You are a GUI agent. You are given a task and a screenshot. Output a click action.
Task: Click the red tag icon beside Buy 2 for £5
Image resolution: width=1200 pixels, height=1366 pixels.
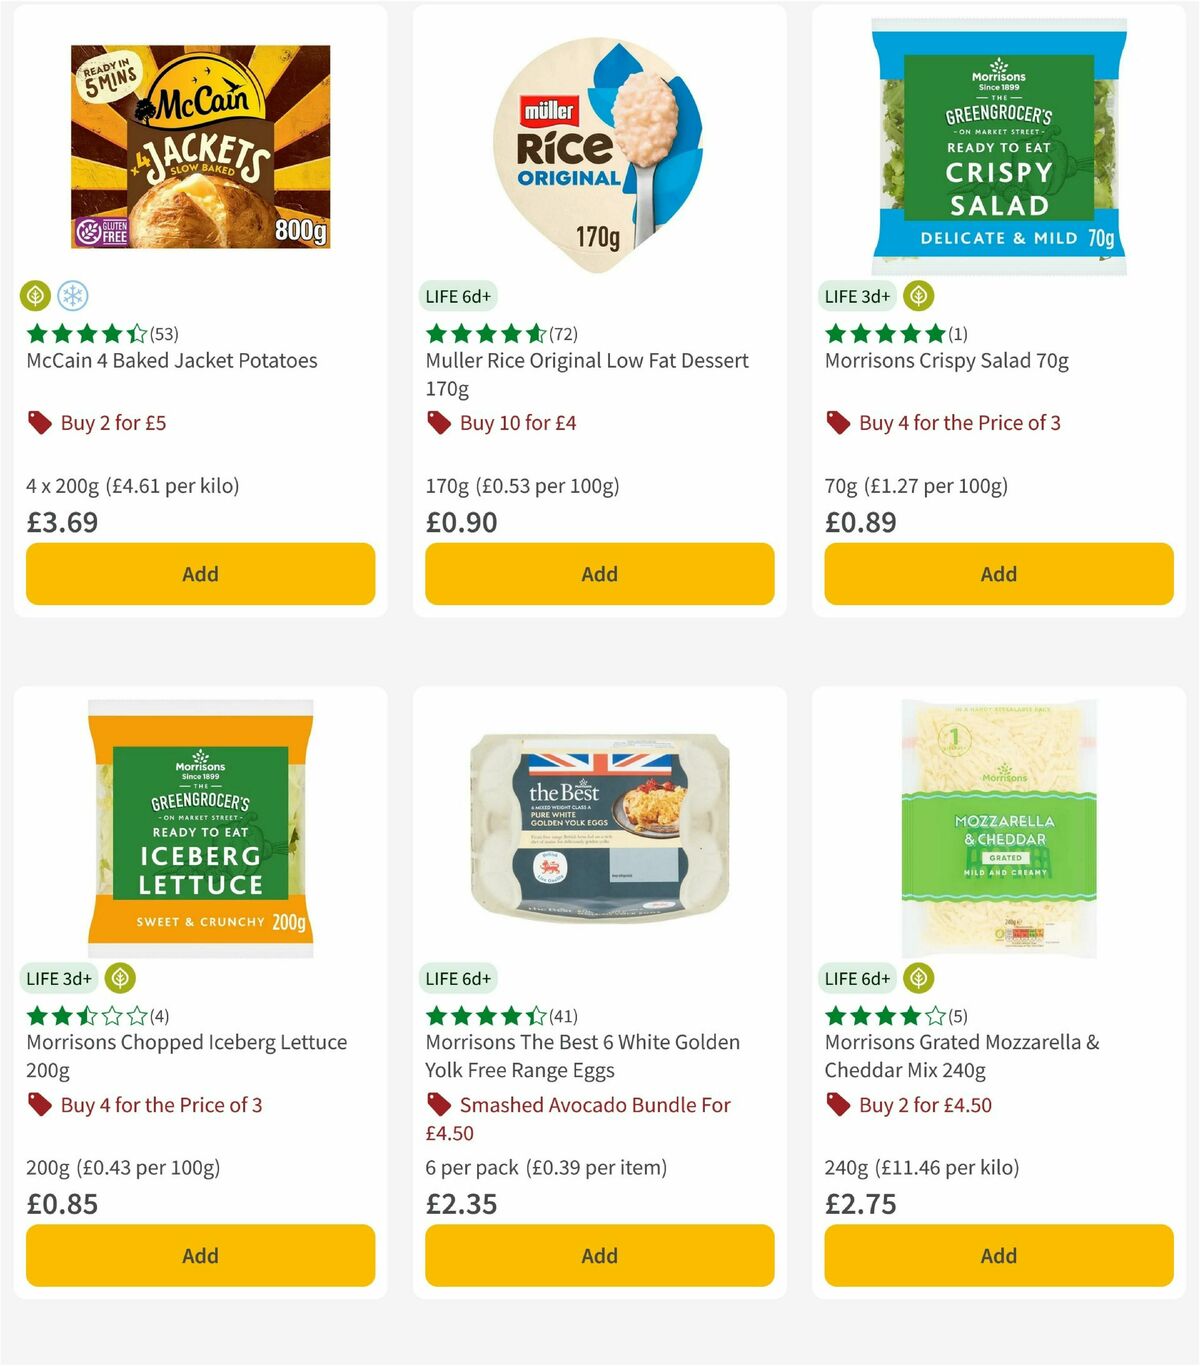tap(40, 422)
